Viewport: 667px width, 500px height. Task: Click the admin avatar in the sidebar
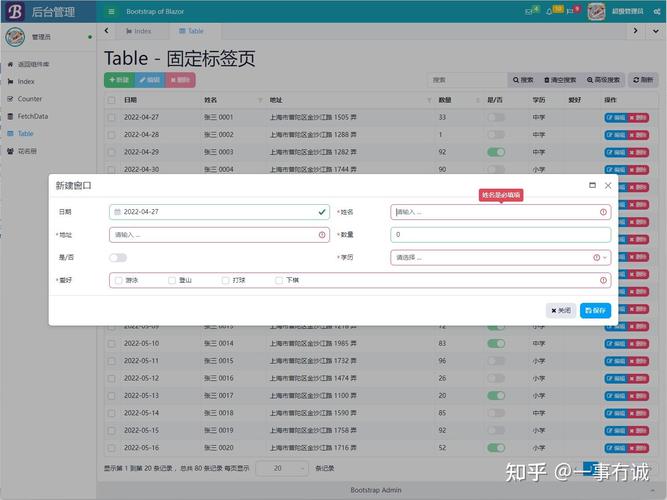(15, 37)
